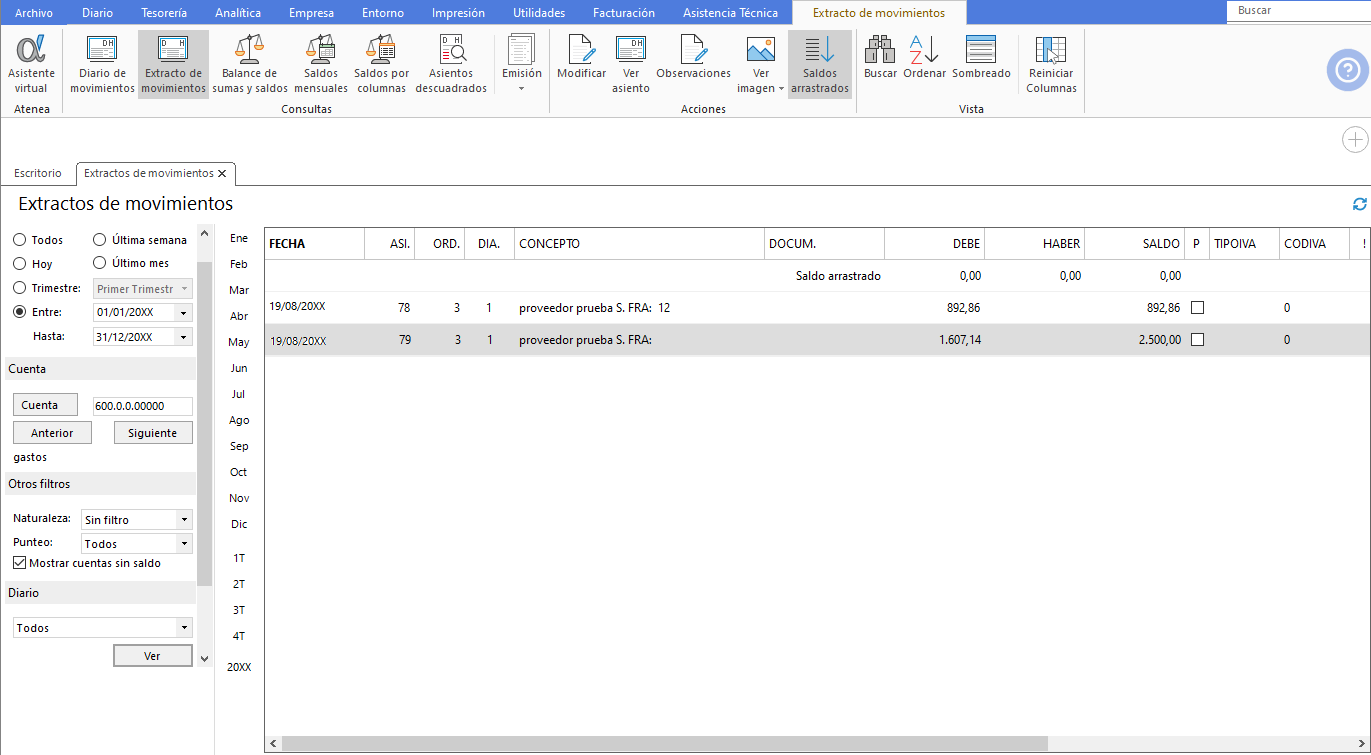The image size is (1371, 755).
Task: Check the P box for entry 78
Action: [1197, 308]
